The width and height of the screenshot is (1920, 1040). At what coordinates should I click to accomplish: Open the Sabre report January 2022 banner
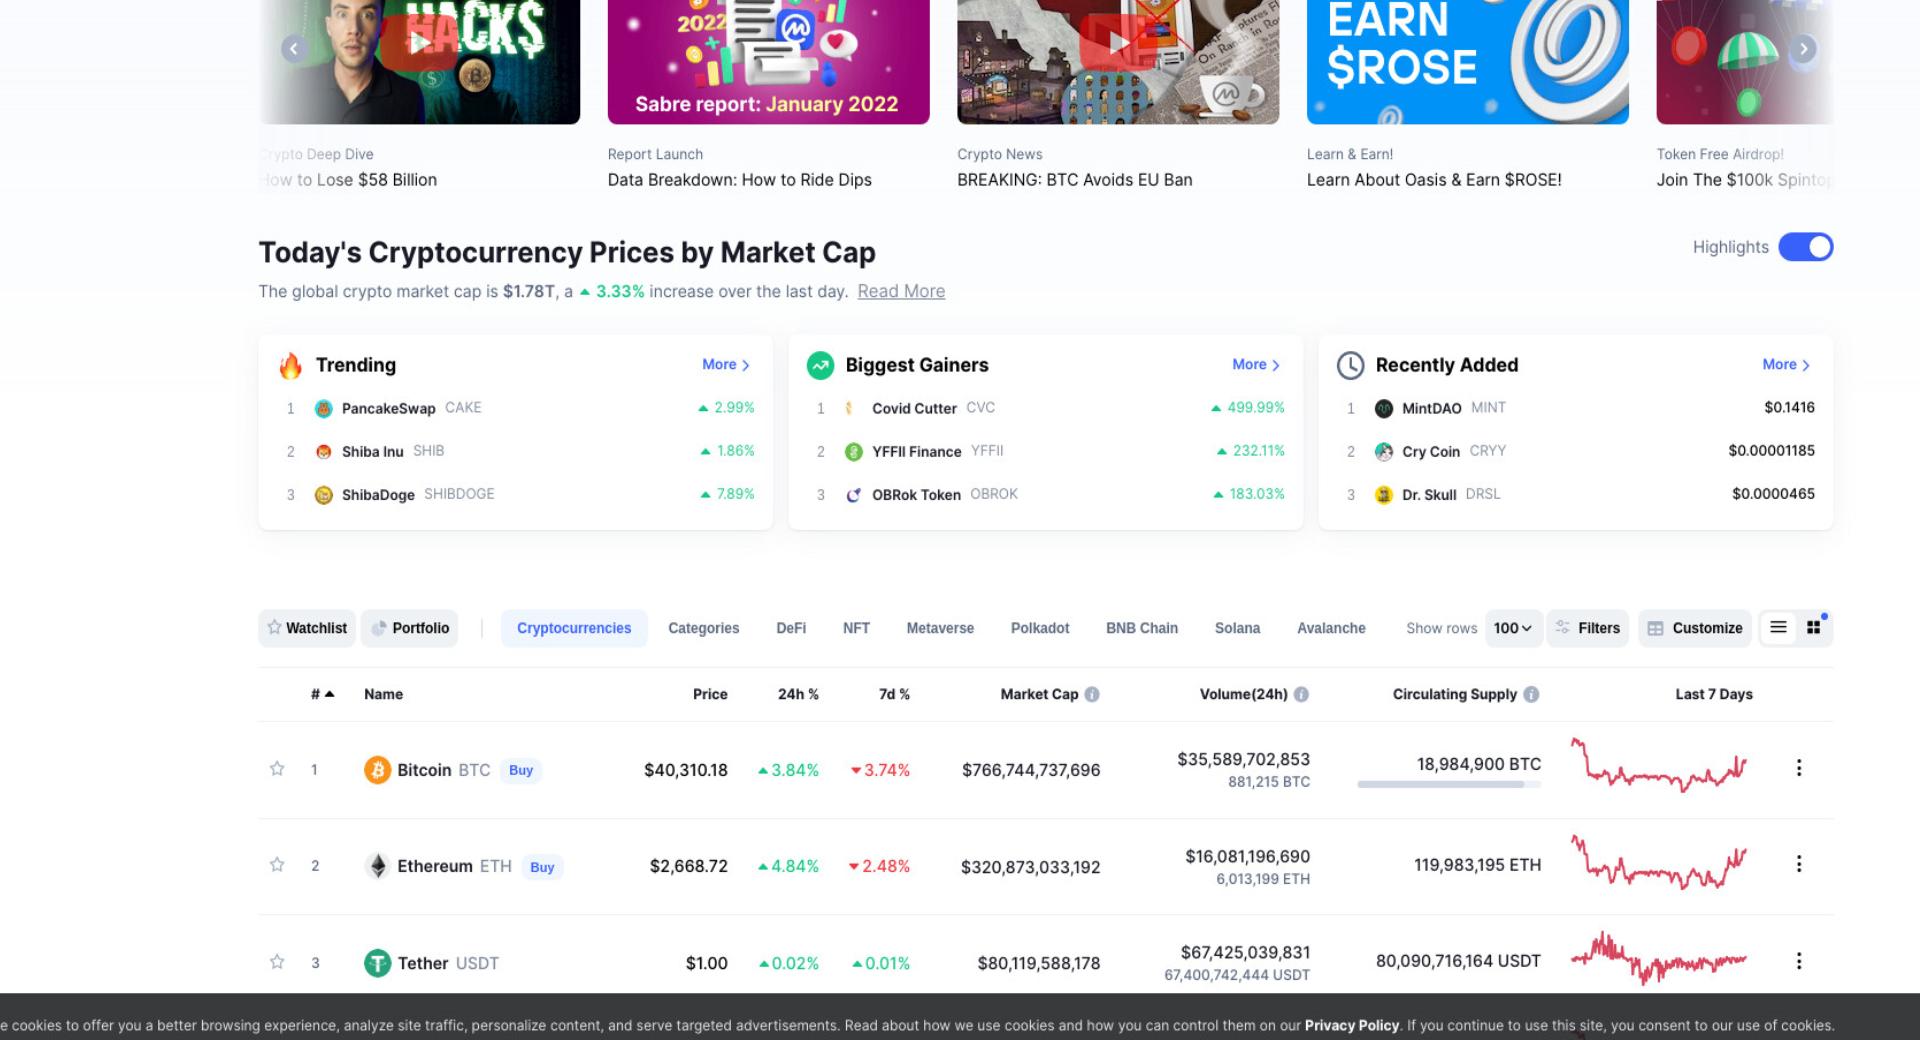point(768,61)
